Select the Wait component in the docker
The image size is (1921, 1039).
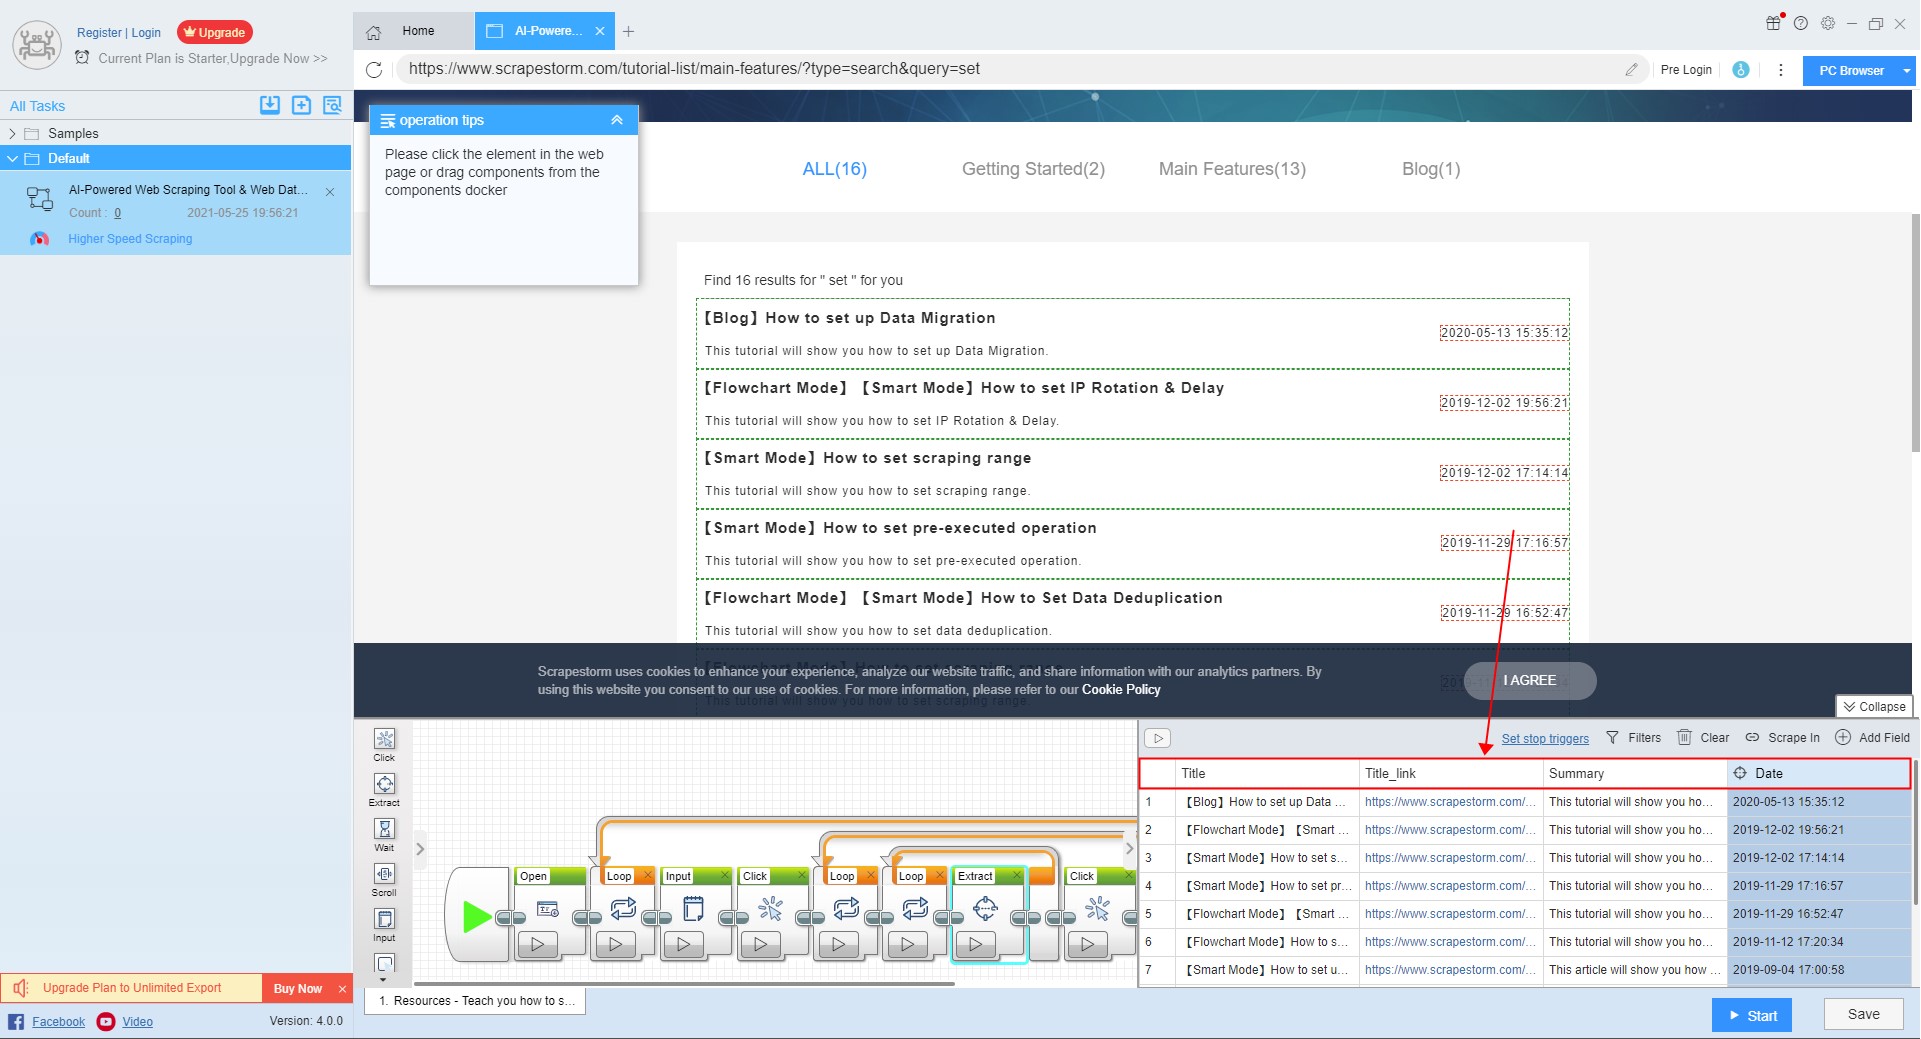[384, 834]
